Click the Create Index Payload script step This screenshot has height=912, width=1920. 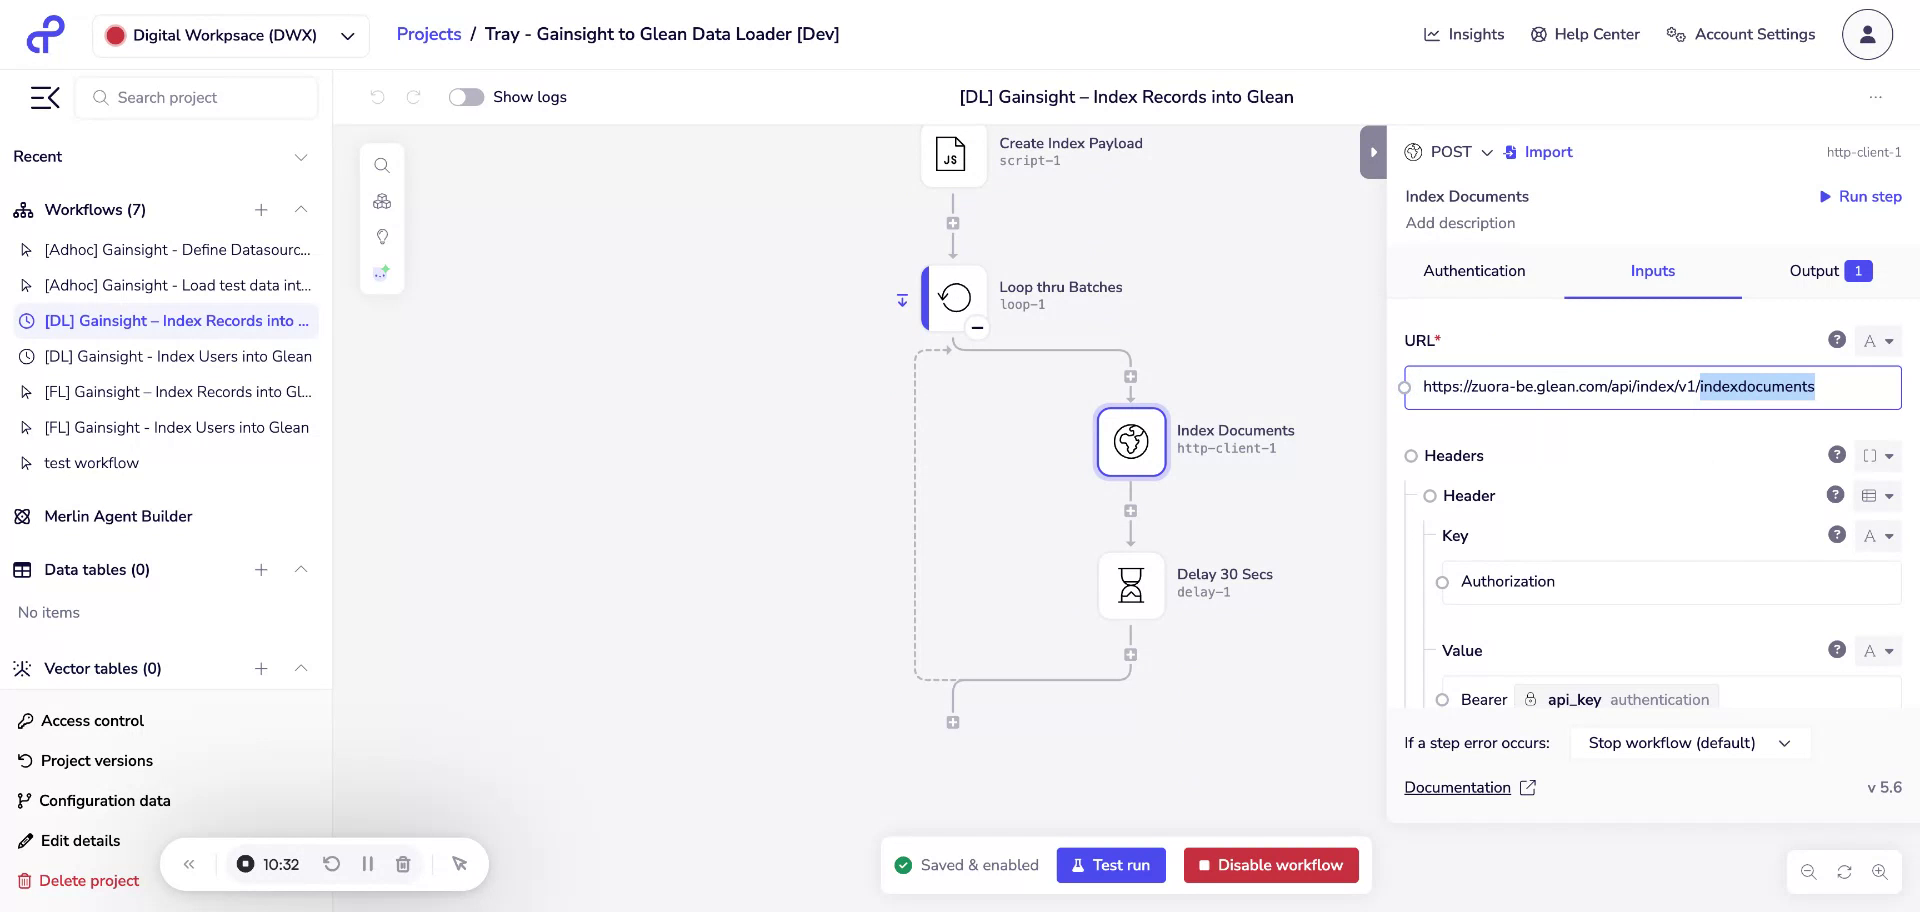tap(952, 155)
